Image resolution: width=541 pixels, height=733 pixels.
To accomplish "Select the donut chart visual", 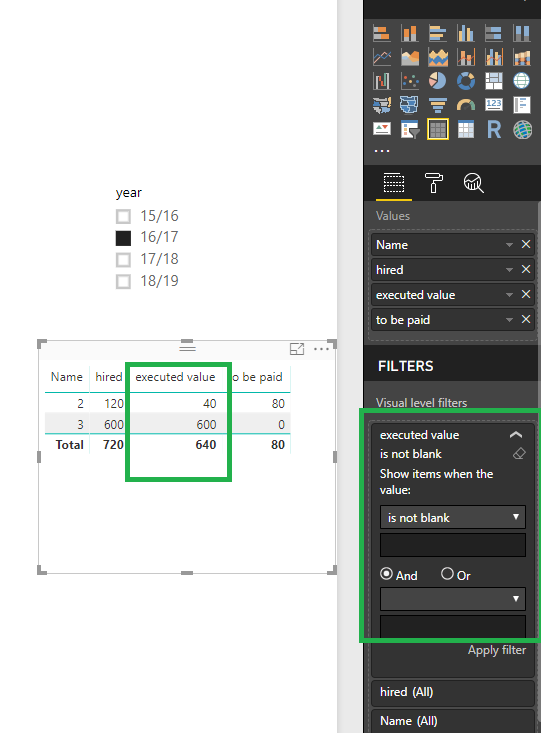I will 466,81.
